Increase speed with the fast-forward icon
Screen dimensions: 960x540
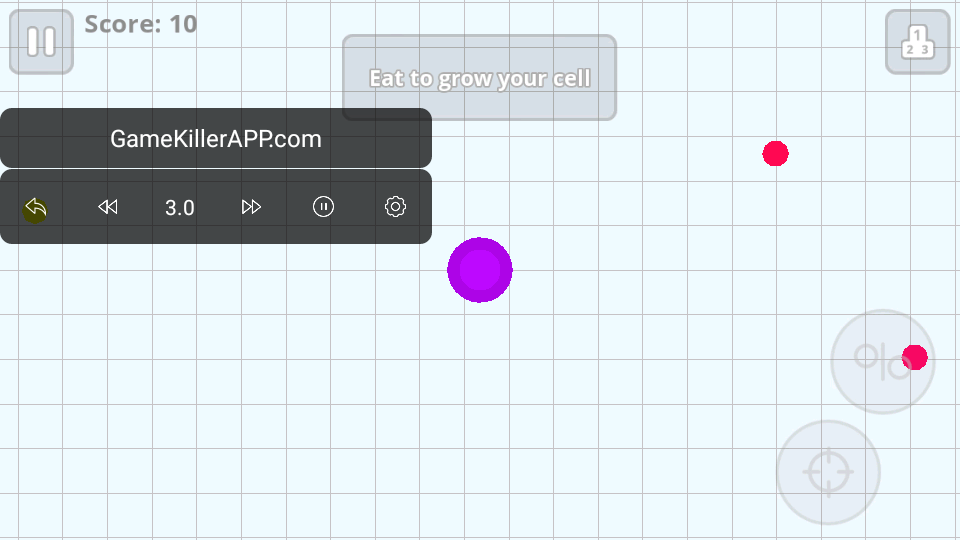[x=251, y=207]
